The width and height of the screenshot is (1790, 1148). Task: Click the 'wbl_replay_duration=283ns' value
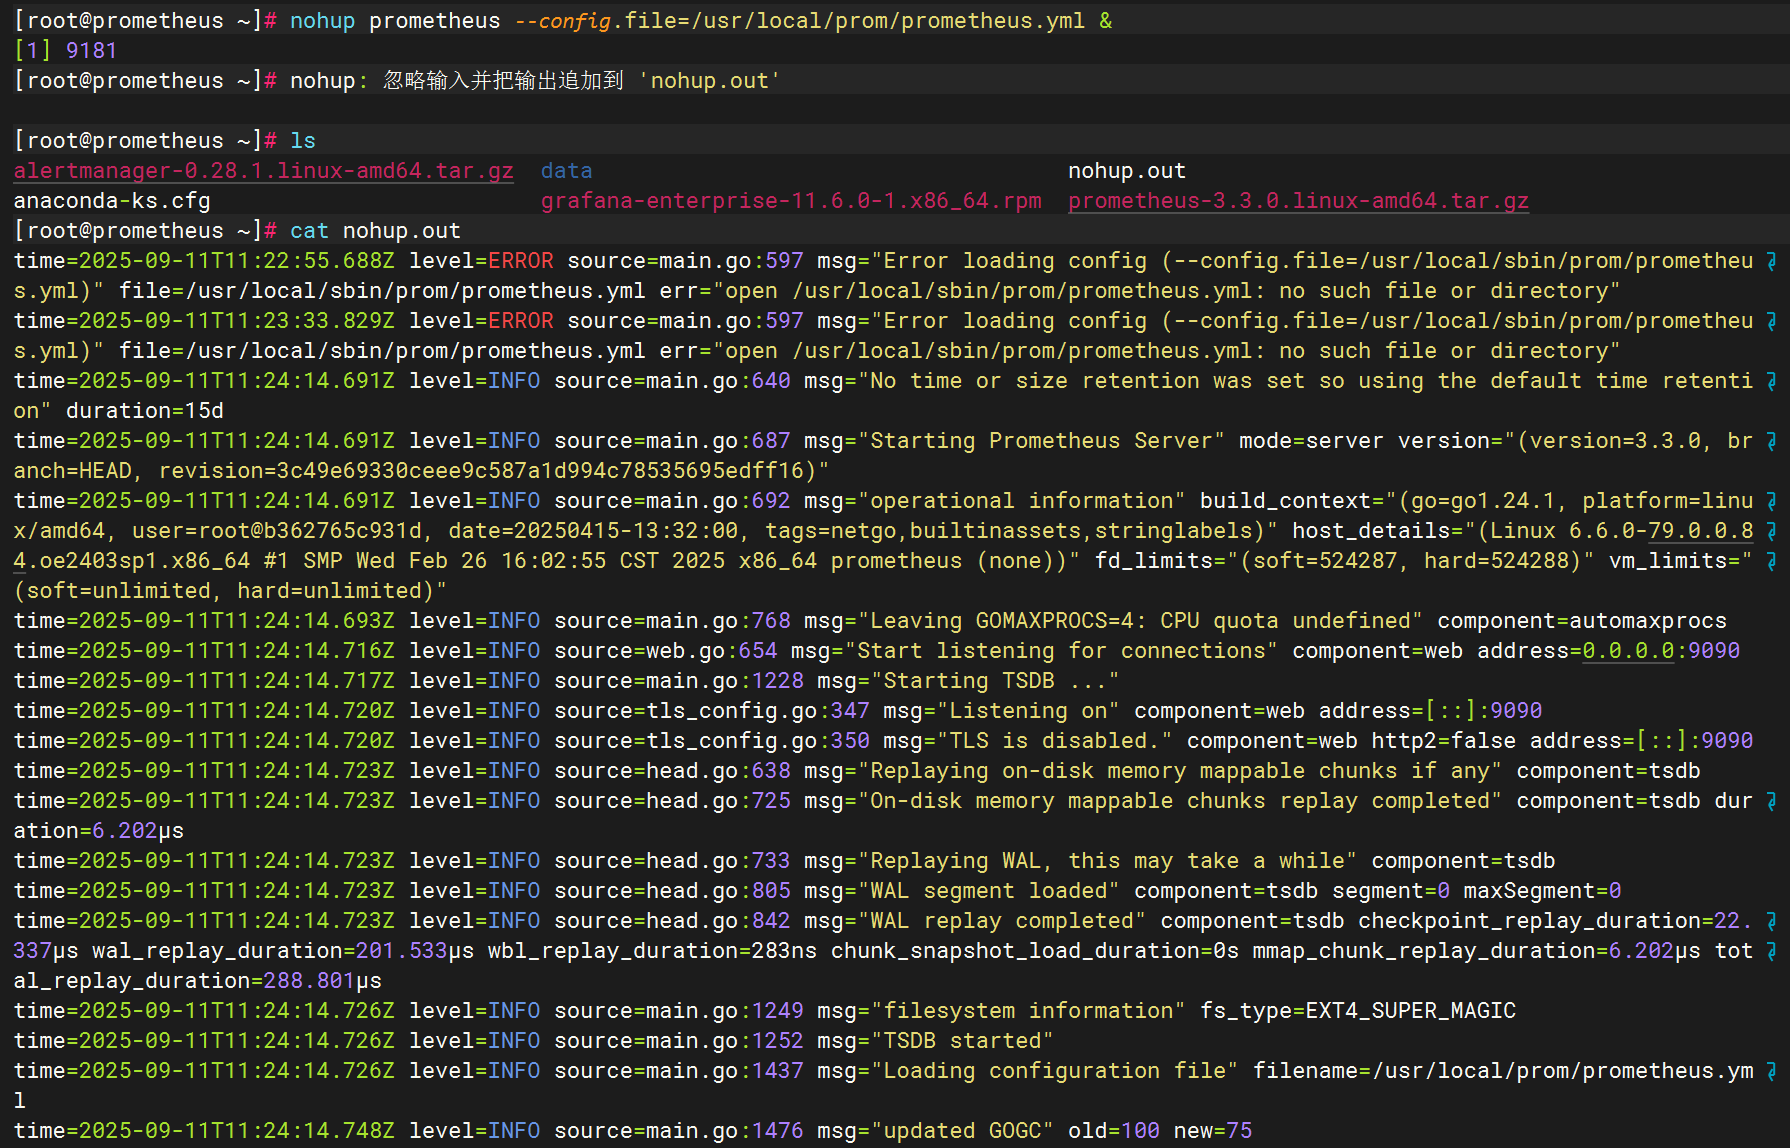652,951
